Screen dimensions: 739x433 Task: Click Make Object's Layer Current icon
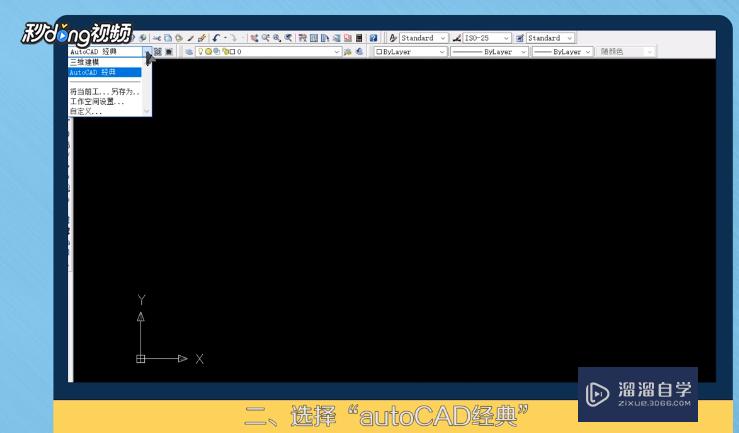click(x=347, y=51)
